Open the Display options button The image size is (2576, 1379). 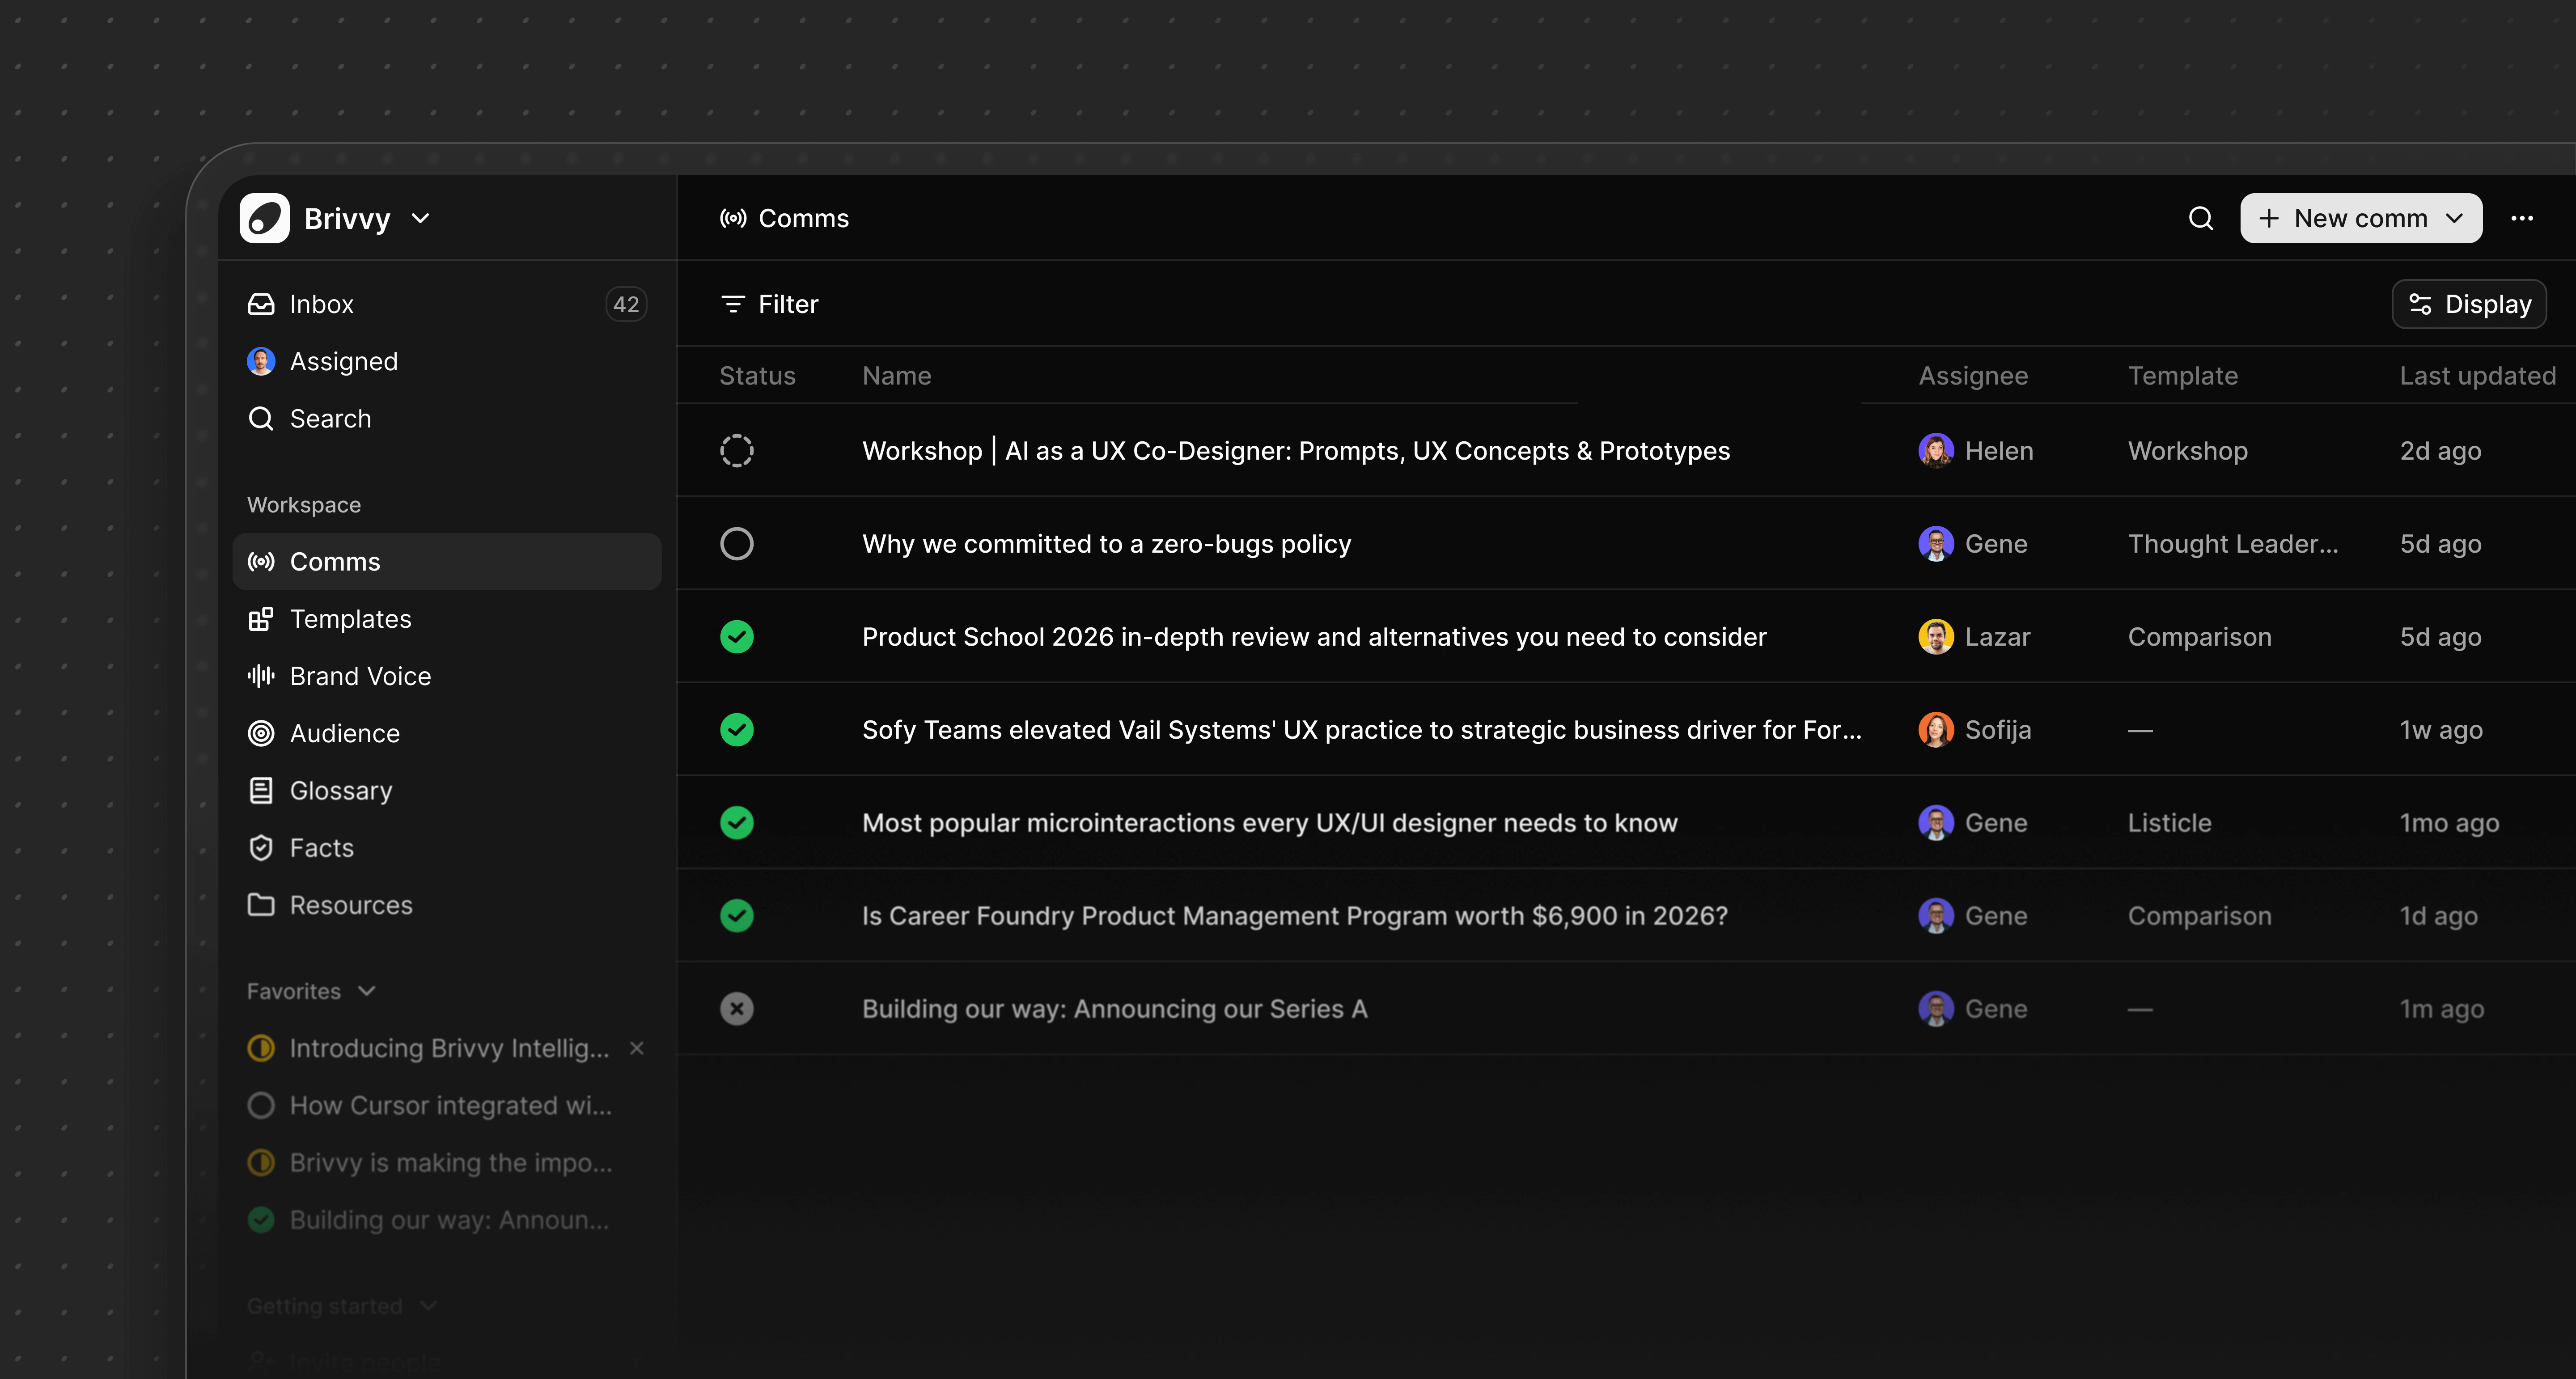[2468, 304]
